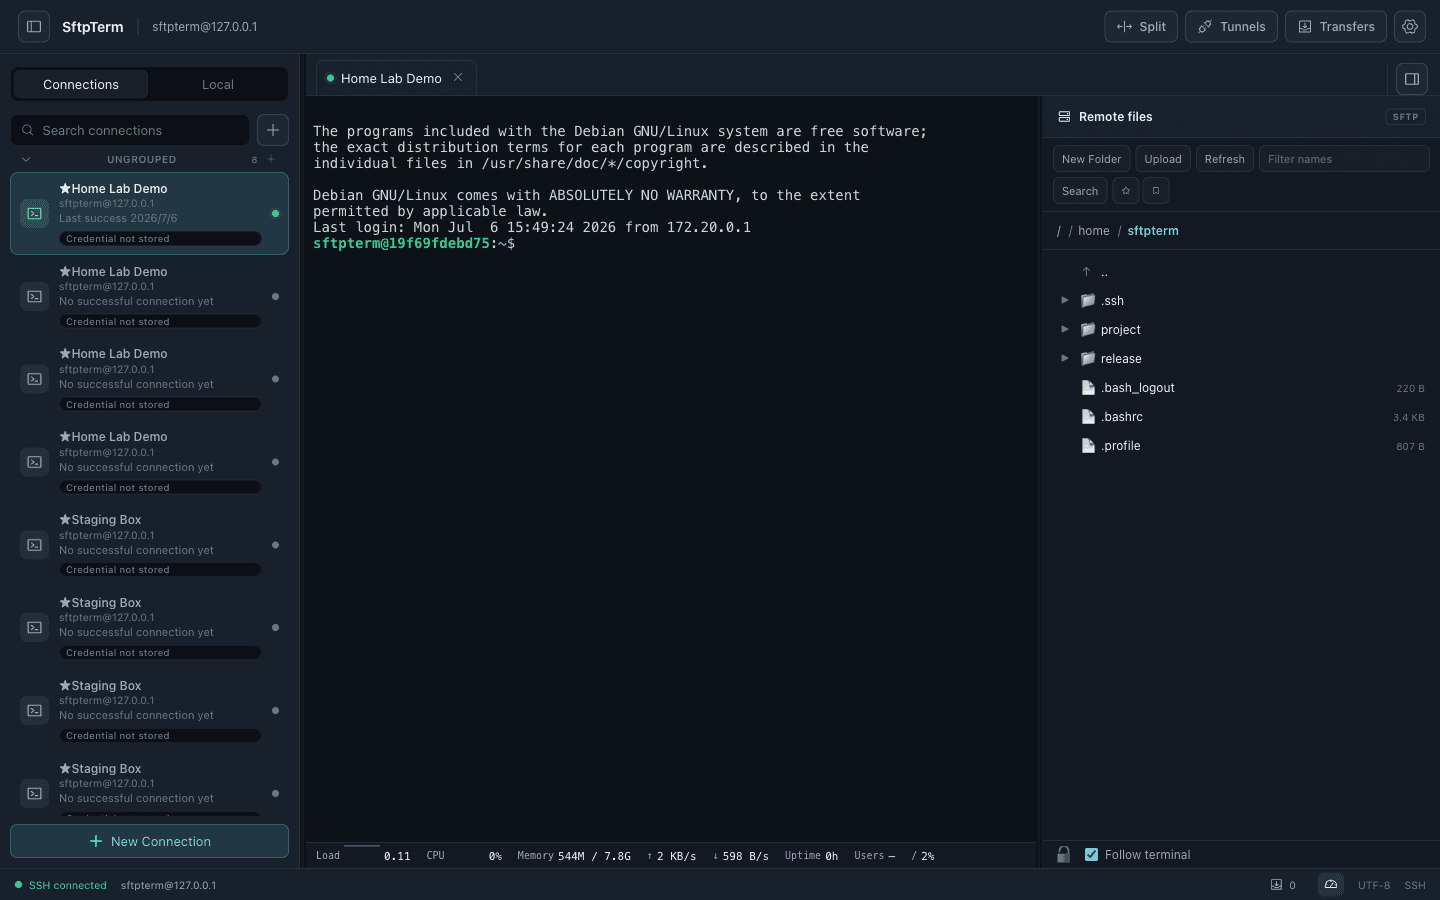Toggle the left sidebar panel icon
This screenshot has width=1440, height=900.
point(34,27)
